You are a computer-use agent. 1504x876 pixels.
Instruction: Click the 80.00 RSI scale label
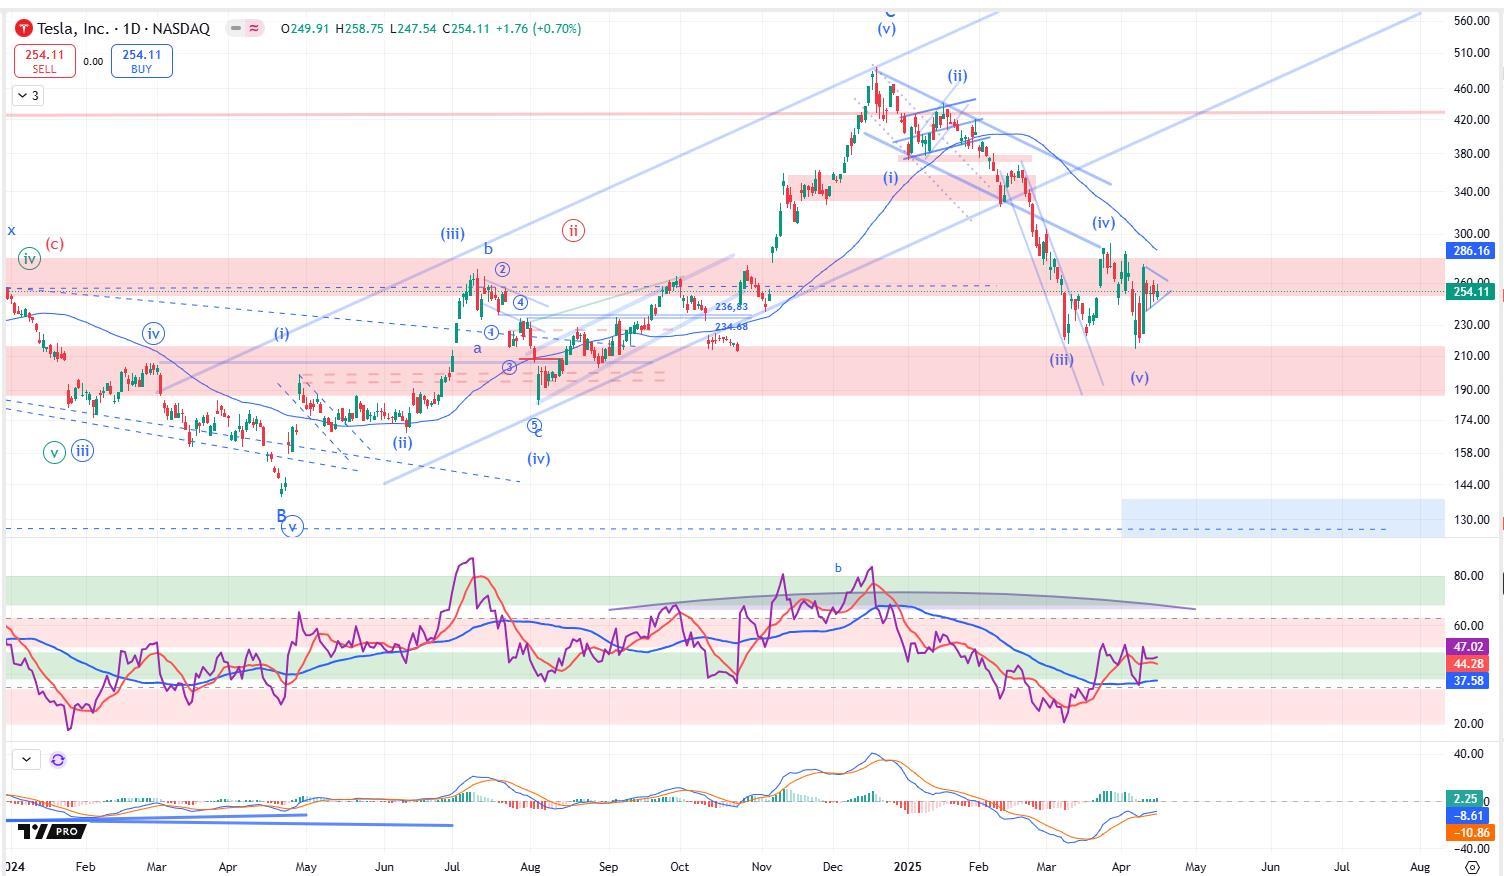(1468, 576)
